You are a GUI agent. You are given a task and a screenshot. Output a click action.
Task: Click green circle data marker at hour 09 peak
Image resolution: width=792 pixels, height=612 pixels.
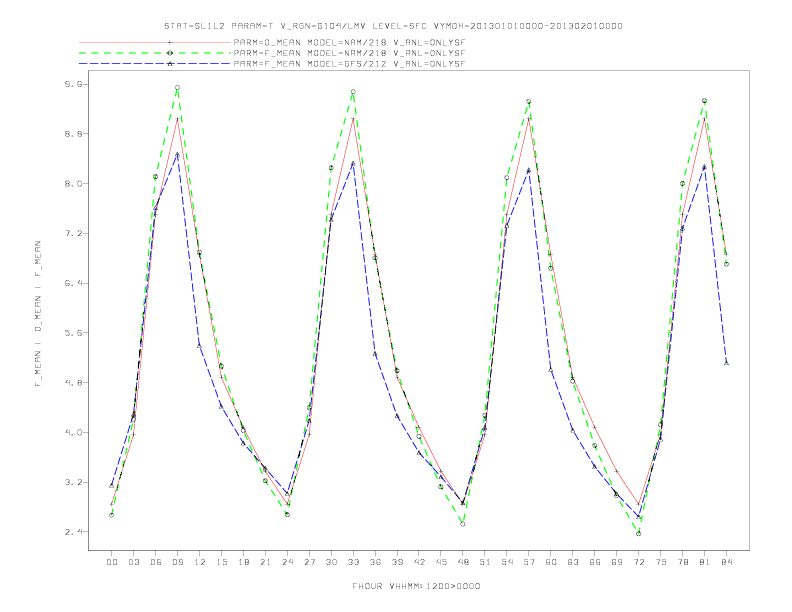tap(177, 88)
